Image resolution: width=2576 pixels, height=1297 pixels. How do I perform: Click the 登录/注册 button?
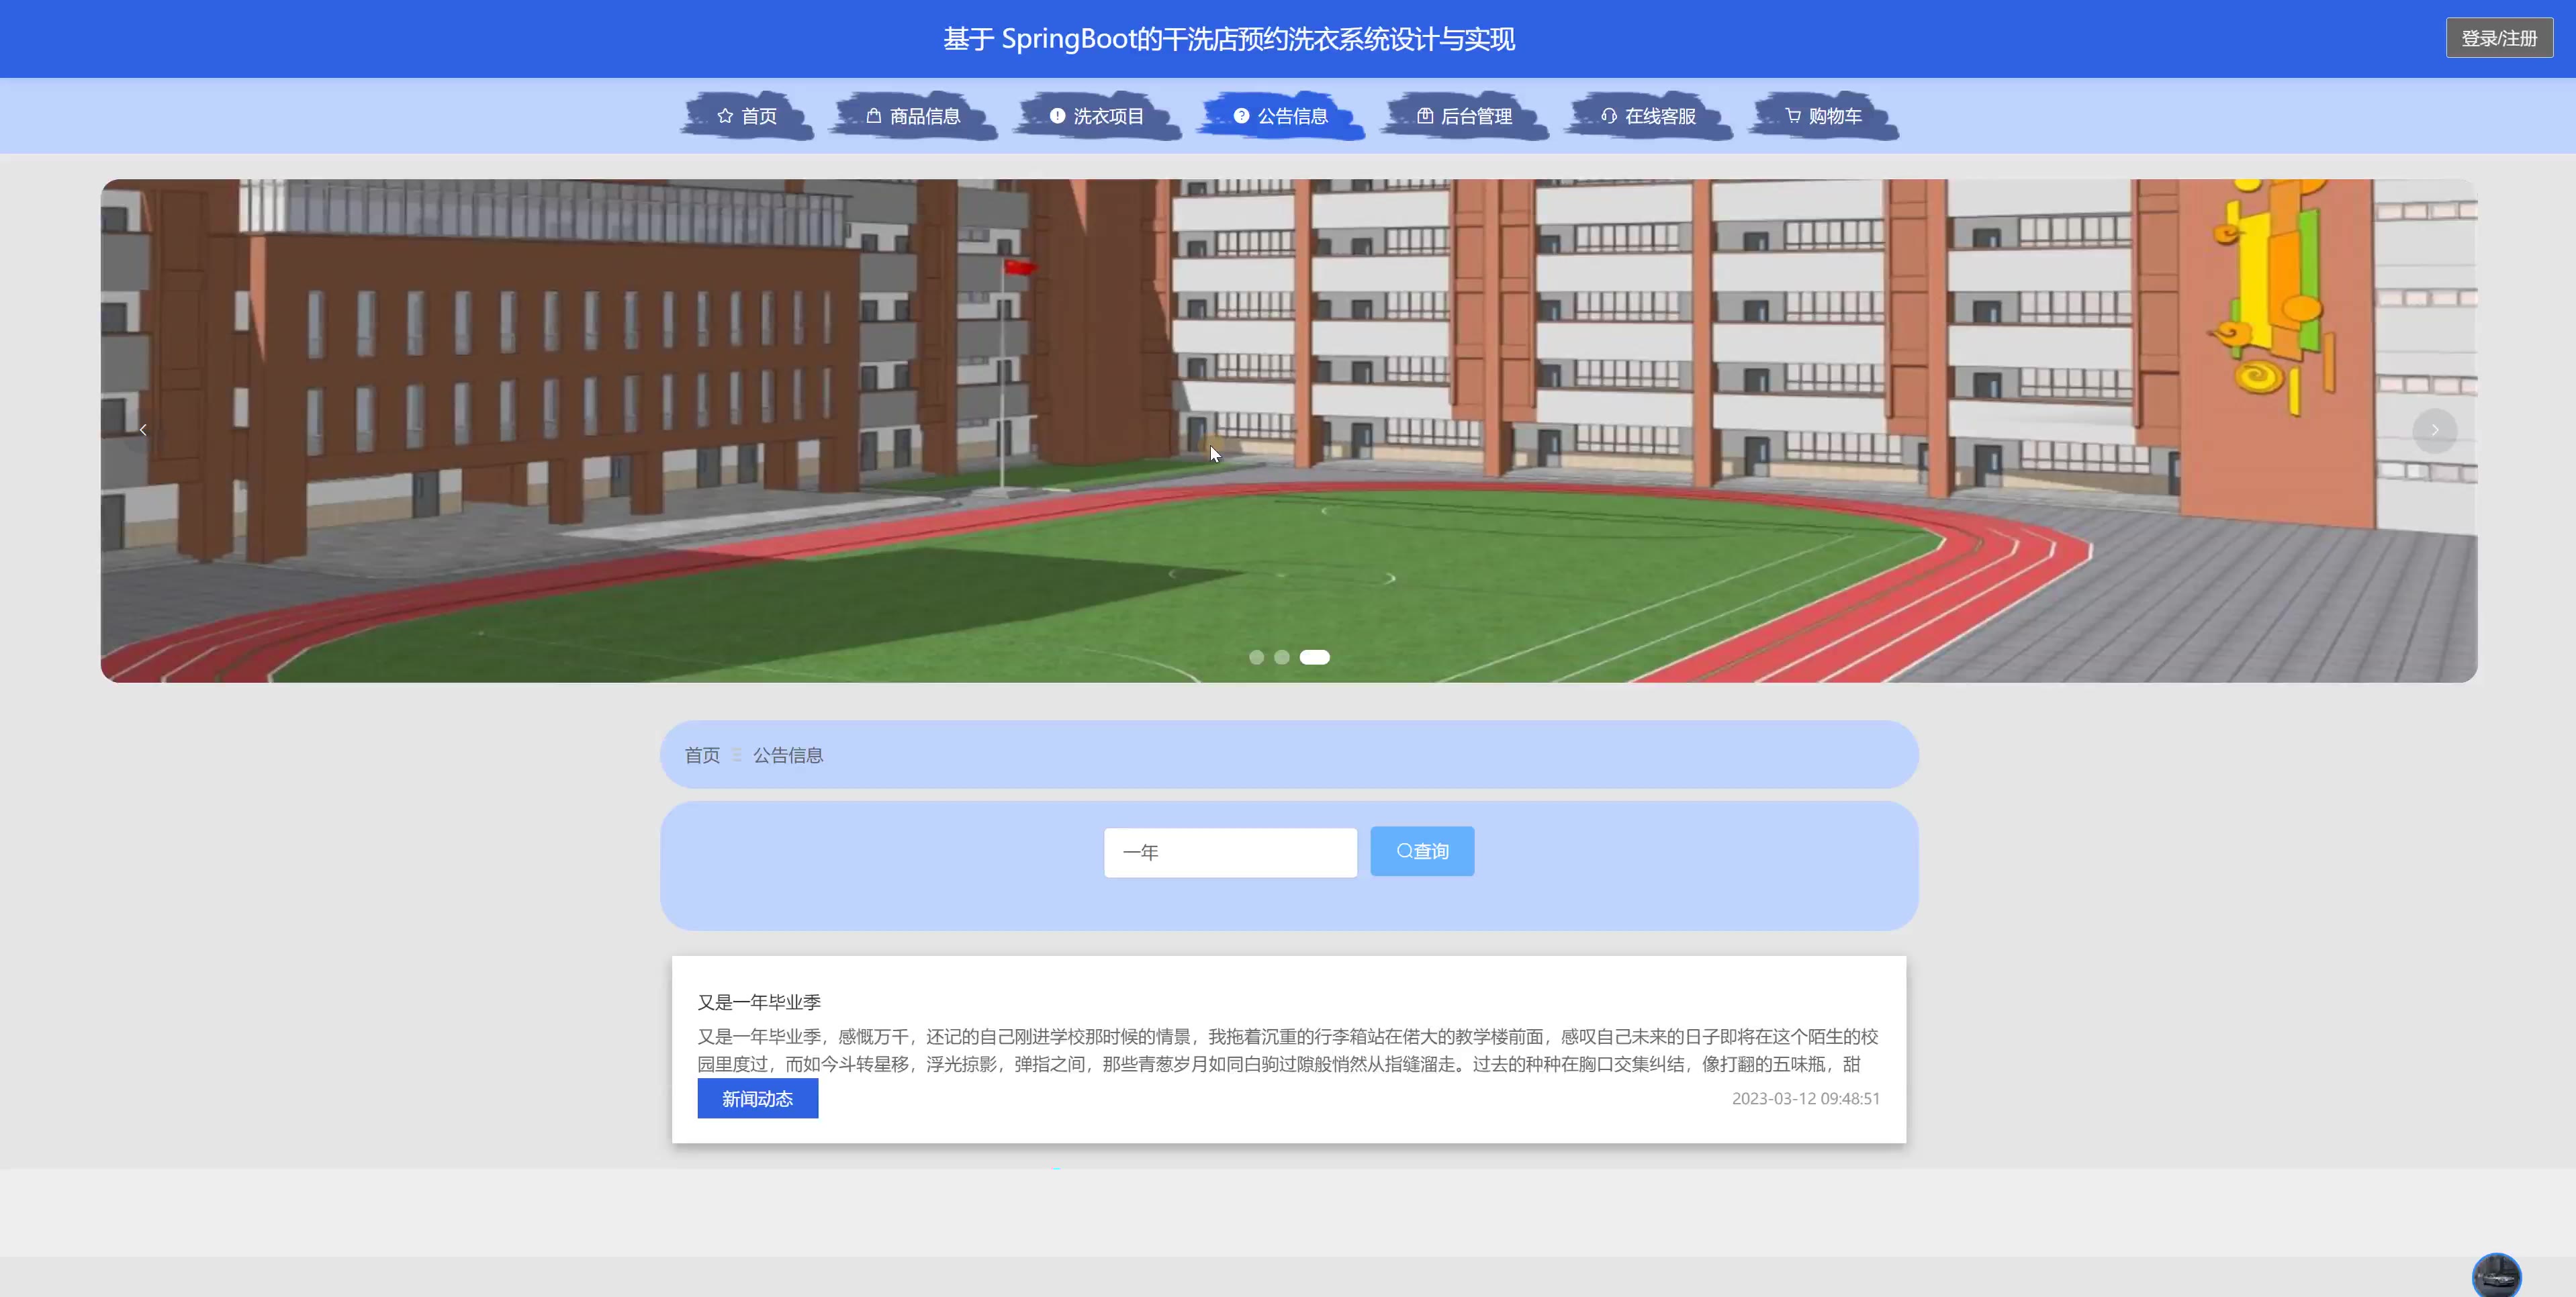pos(2499,38)
